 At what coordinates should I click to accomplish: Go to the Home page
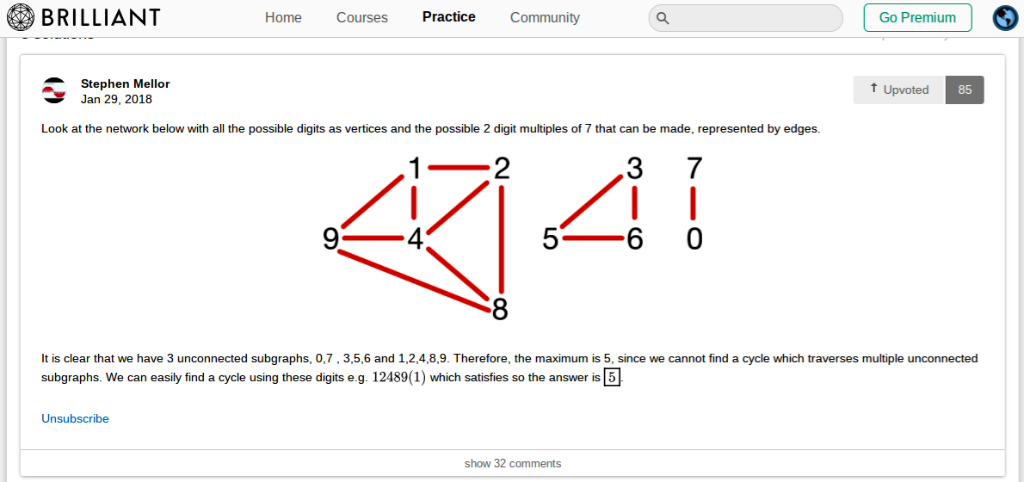pyautogui.click(x=283, y=18)
